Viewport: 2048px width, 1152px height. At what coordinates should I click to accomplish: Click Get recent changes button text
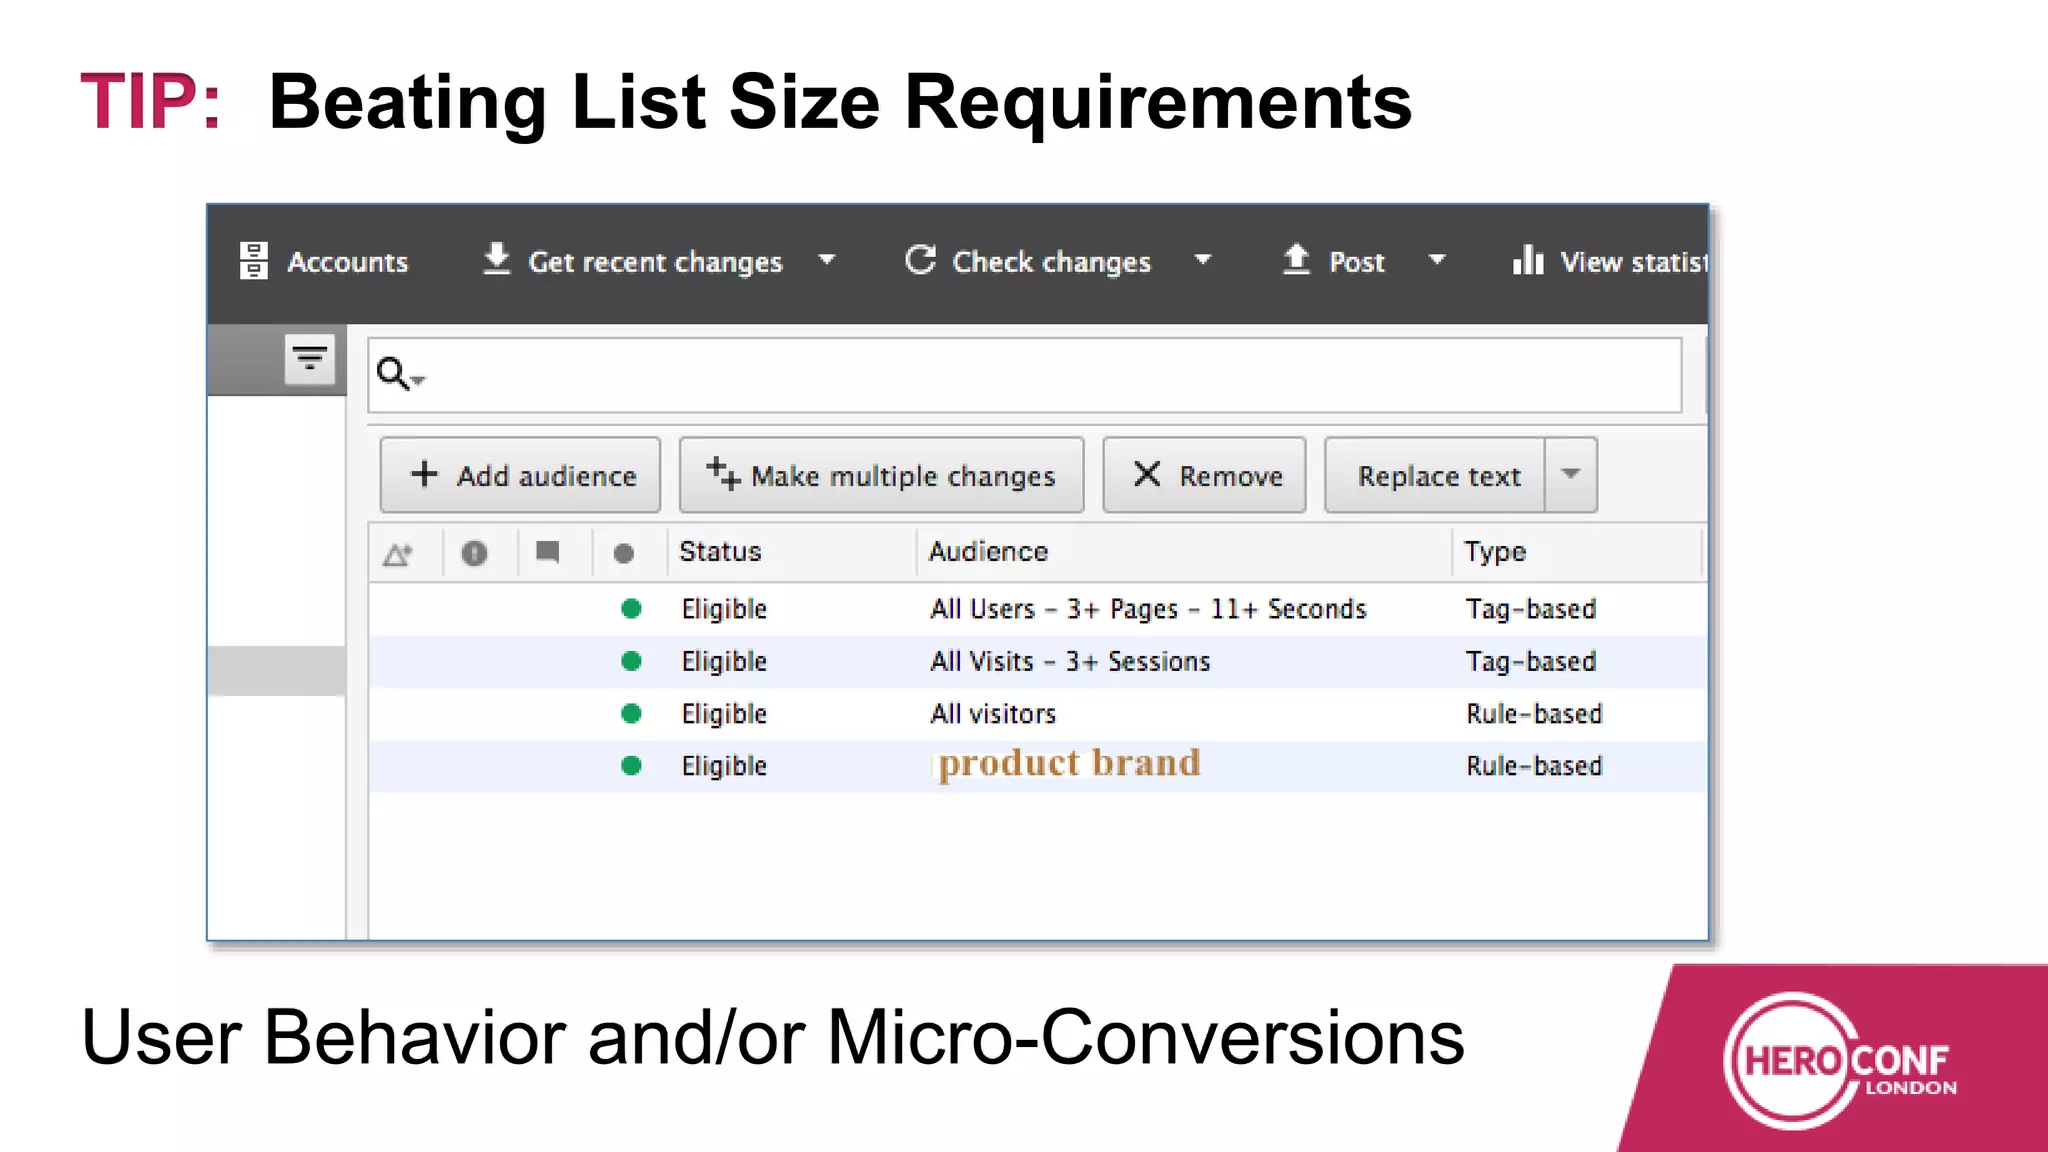(655, 262)
